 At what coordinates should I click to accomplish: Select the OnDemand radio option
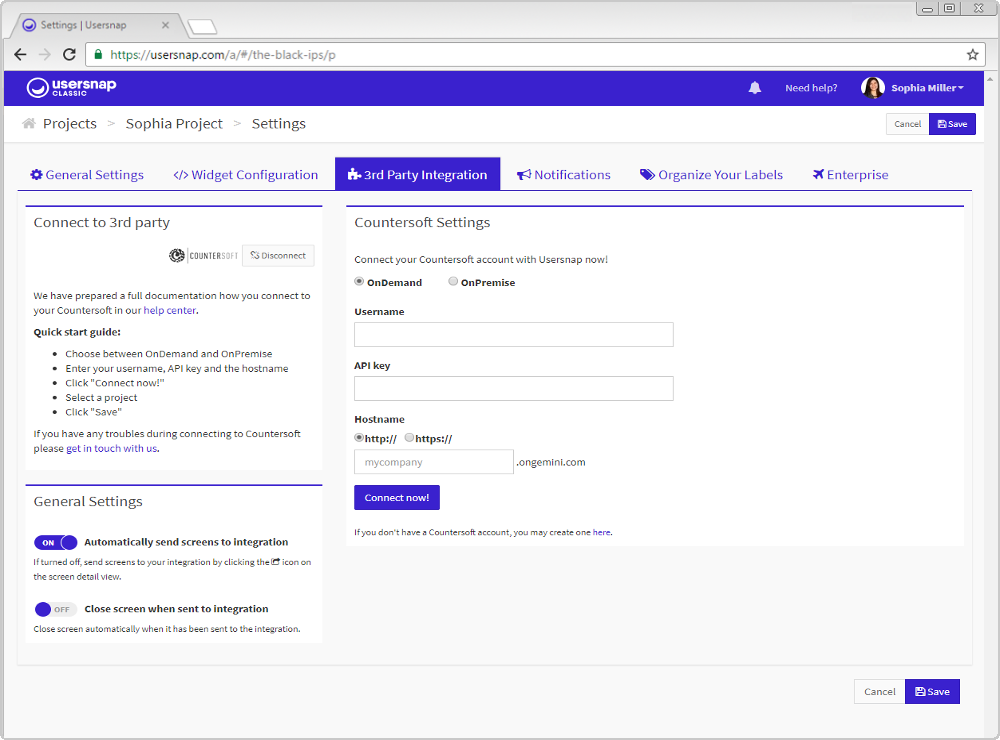coord(359,281)
